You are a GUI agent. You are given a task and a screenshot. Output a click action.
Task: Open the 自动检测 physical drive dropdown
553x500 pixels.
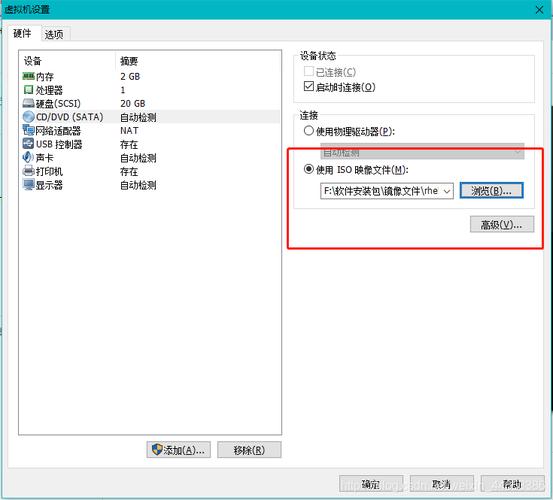tap(422, 152)
